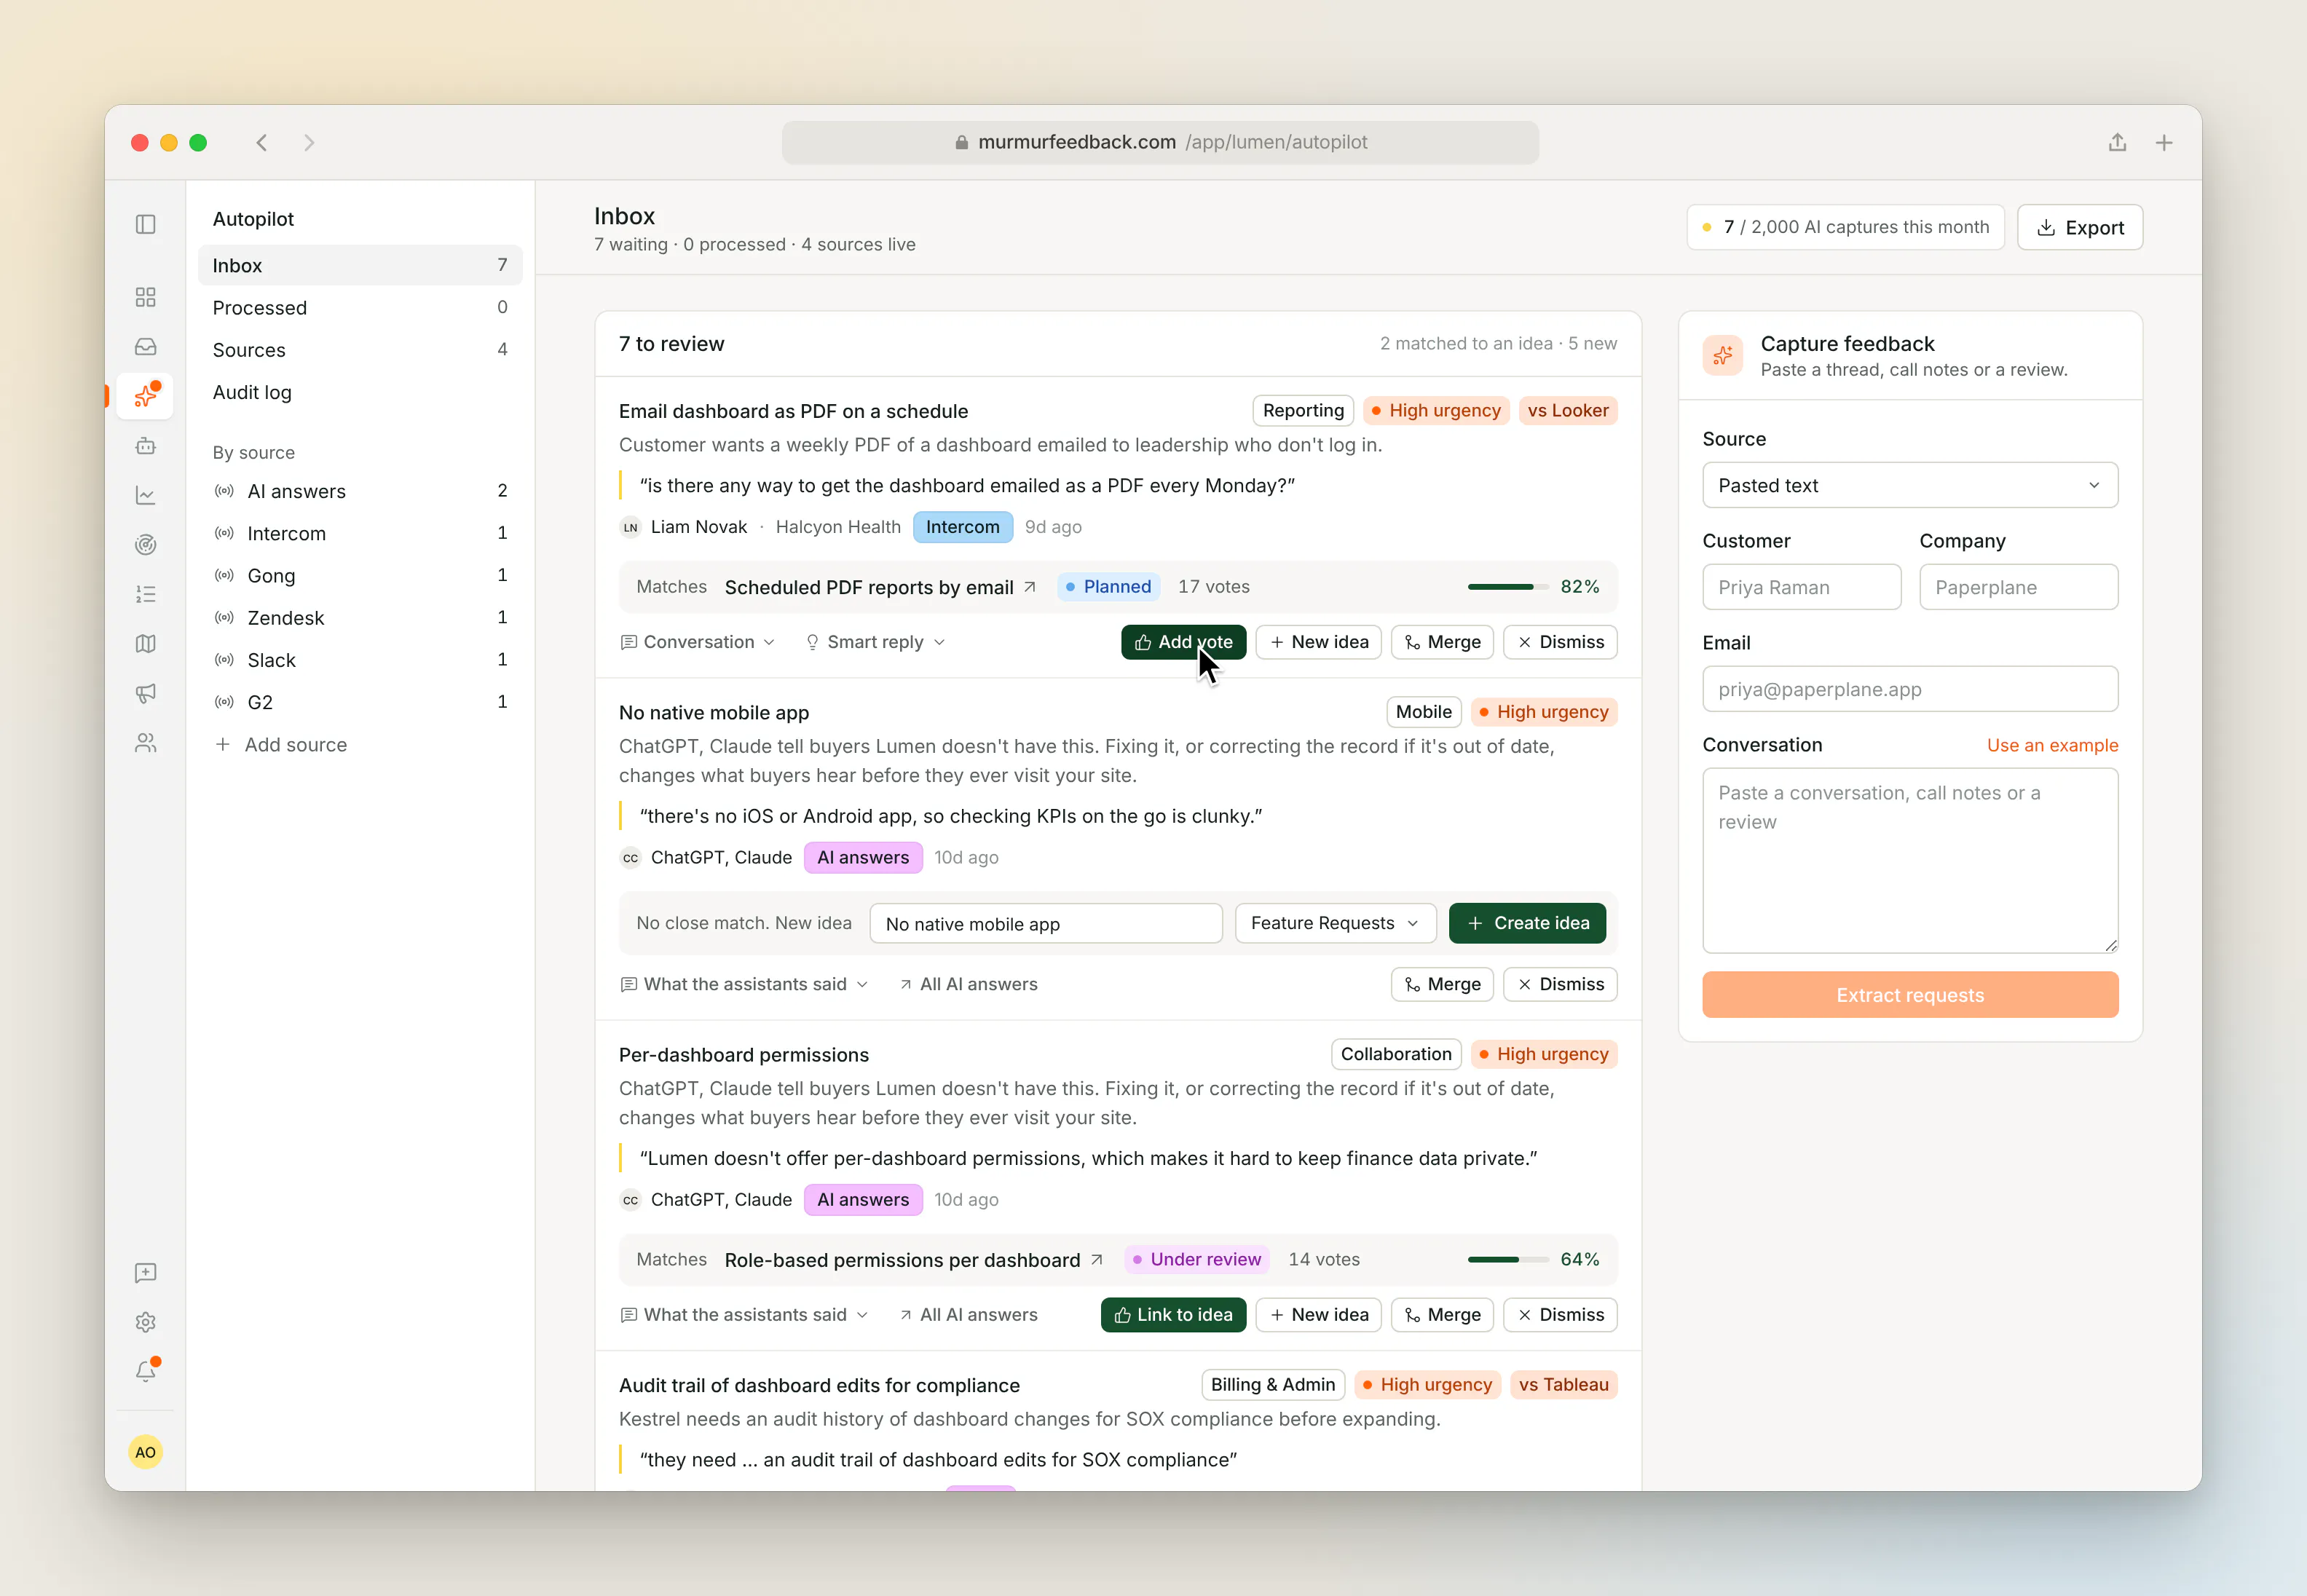This screenshot has height=1596, width=2307.
Task: Click the Use an example link
Action: (x=2052, y=745)
